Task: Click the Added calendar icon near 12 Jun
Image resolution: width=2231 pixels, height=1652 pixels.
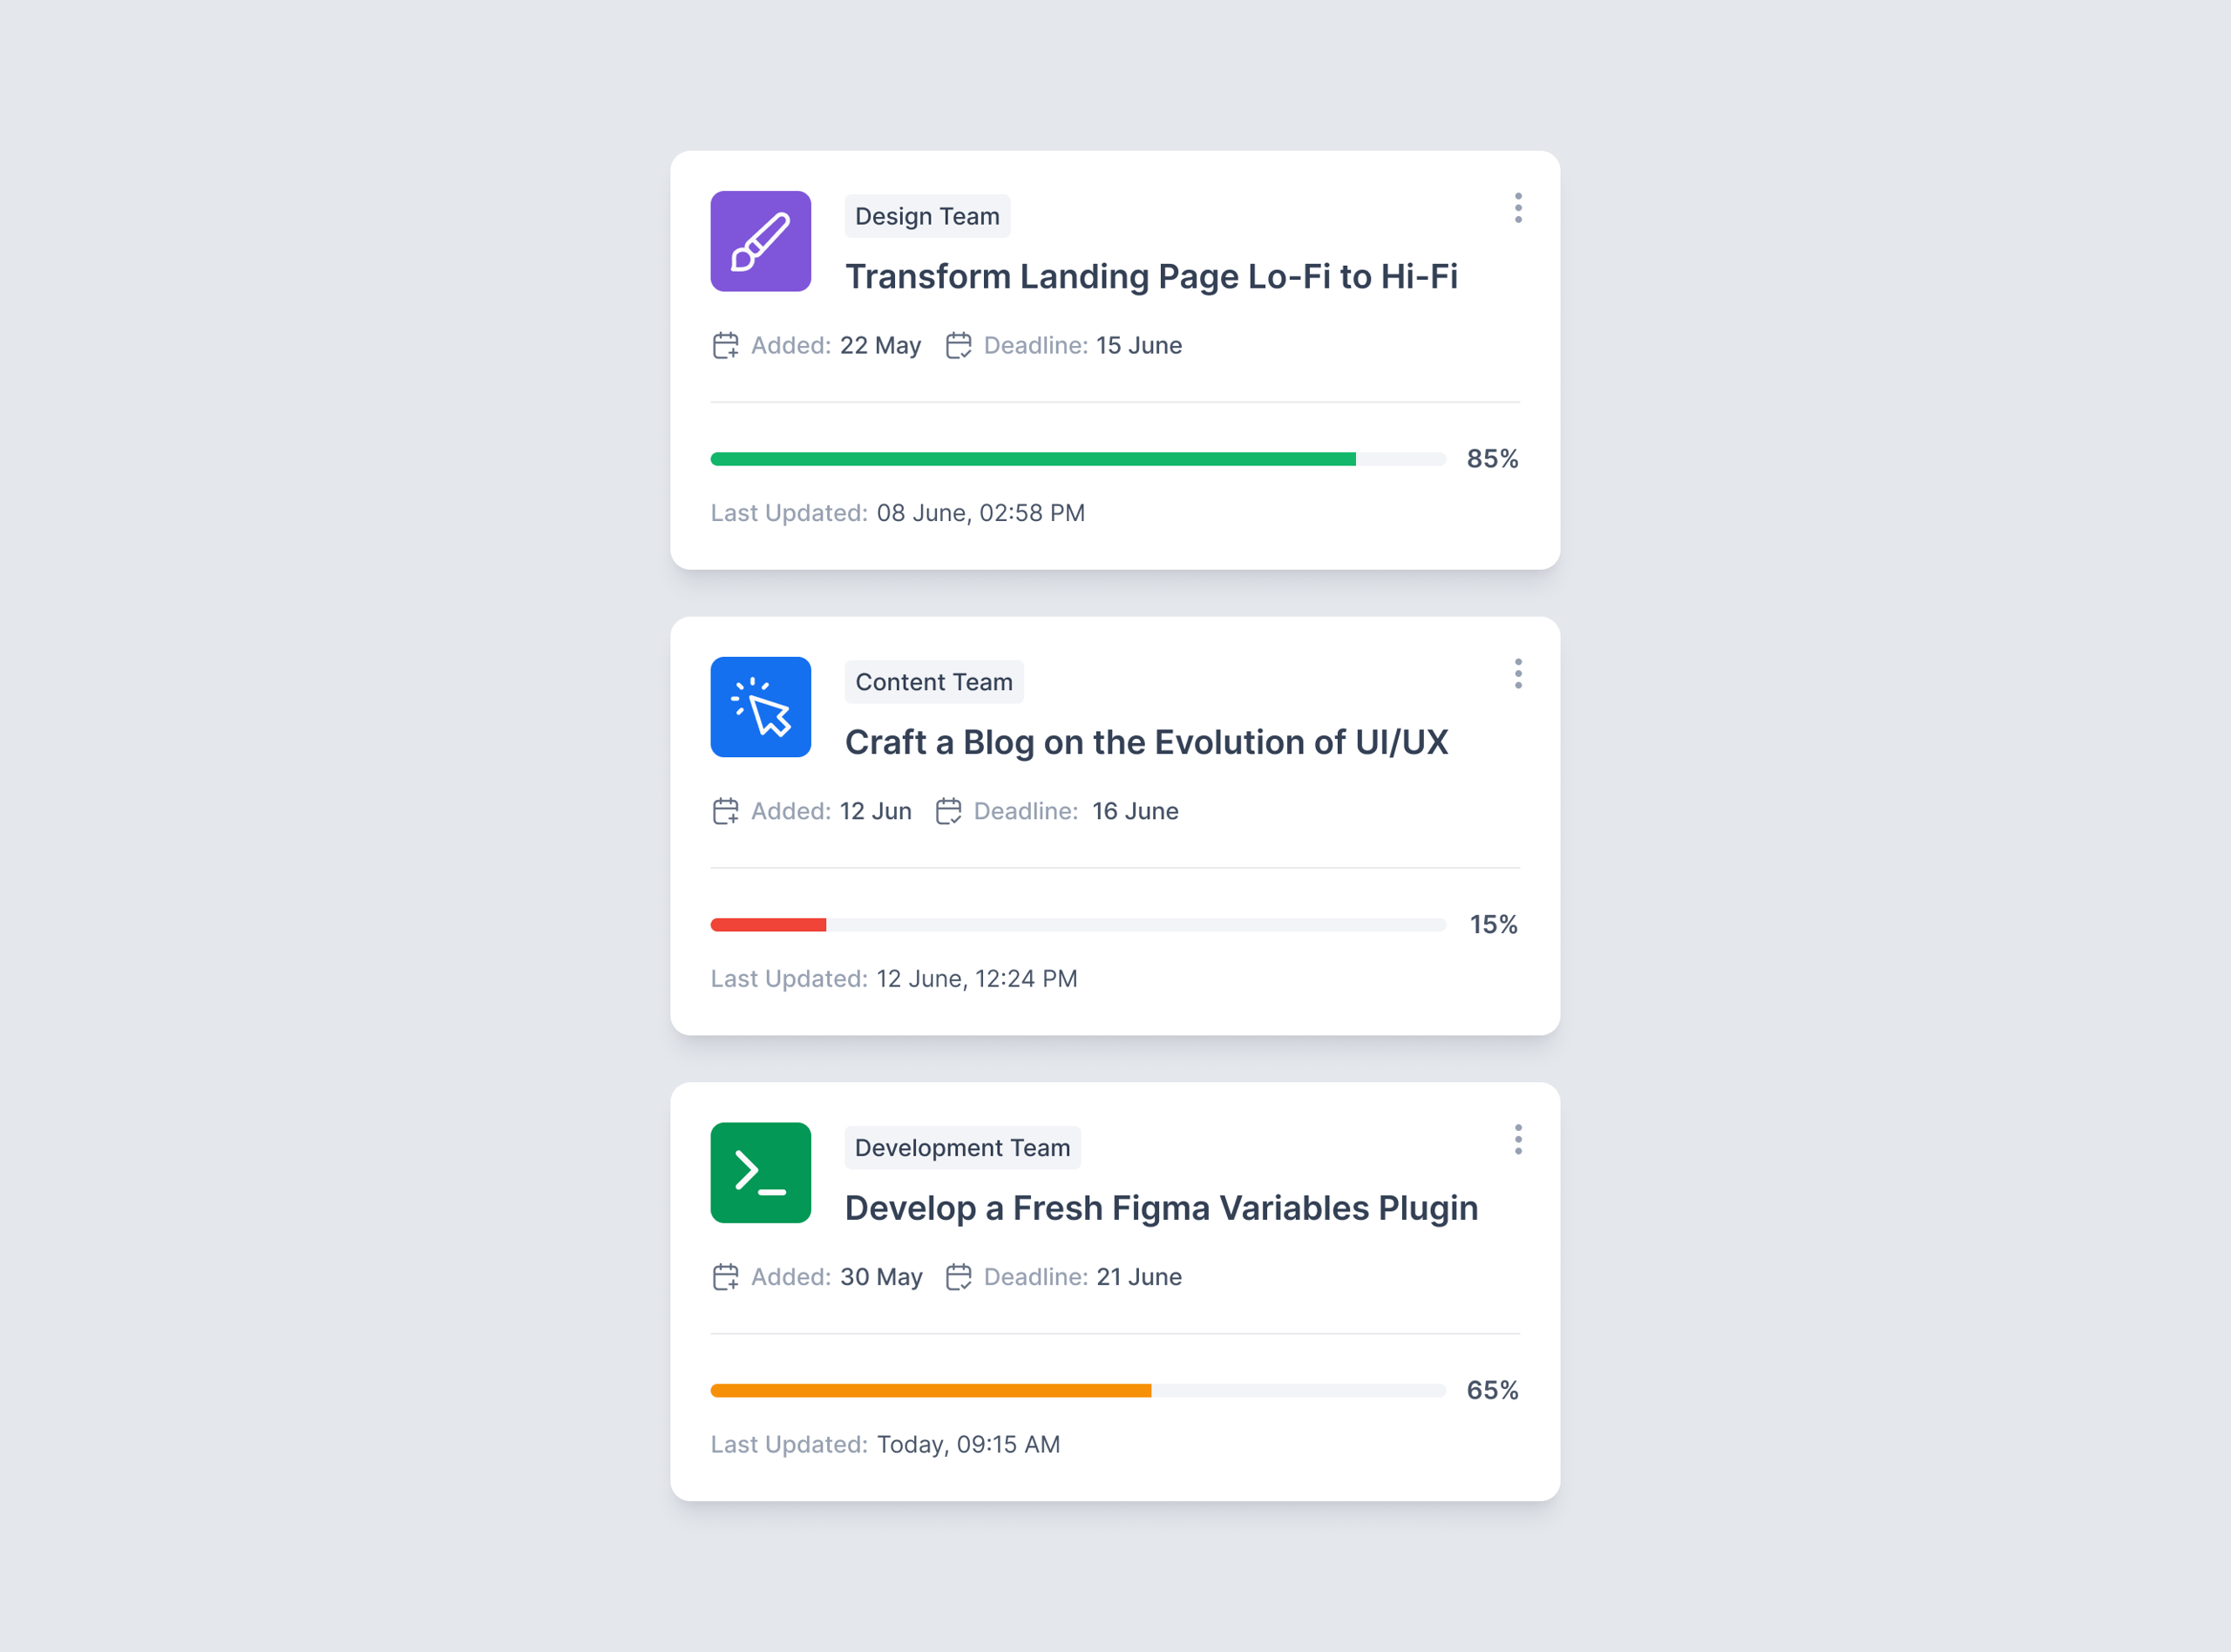Action: [726, 811]
